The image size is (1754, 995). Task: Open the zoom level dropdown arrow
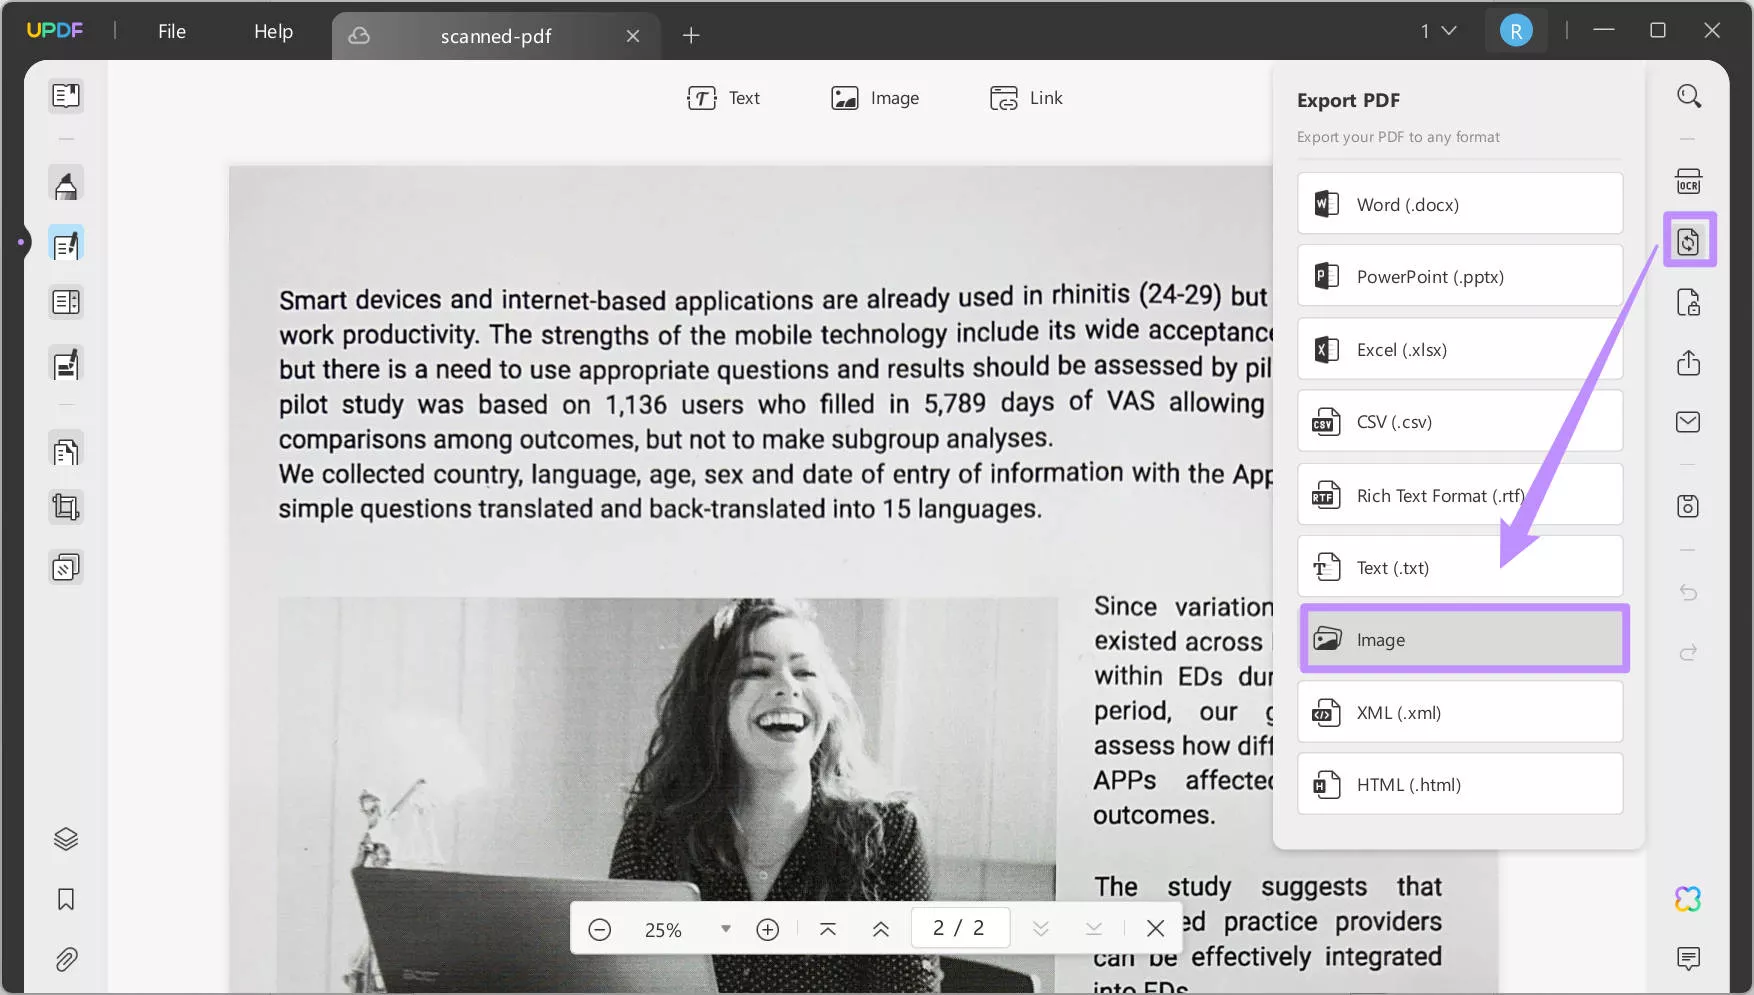point(726,930)
